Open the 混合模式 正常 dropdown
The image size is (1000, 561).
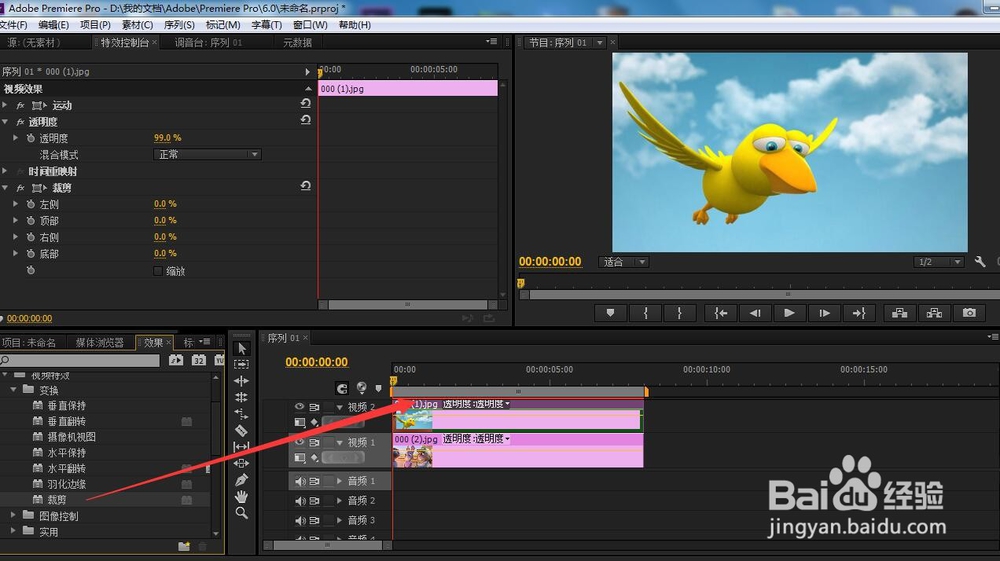tap(207, 154)
